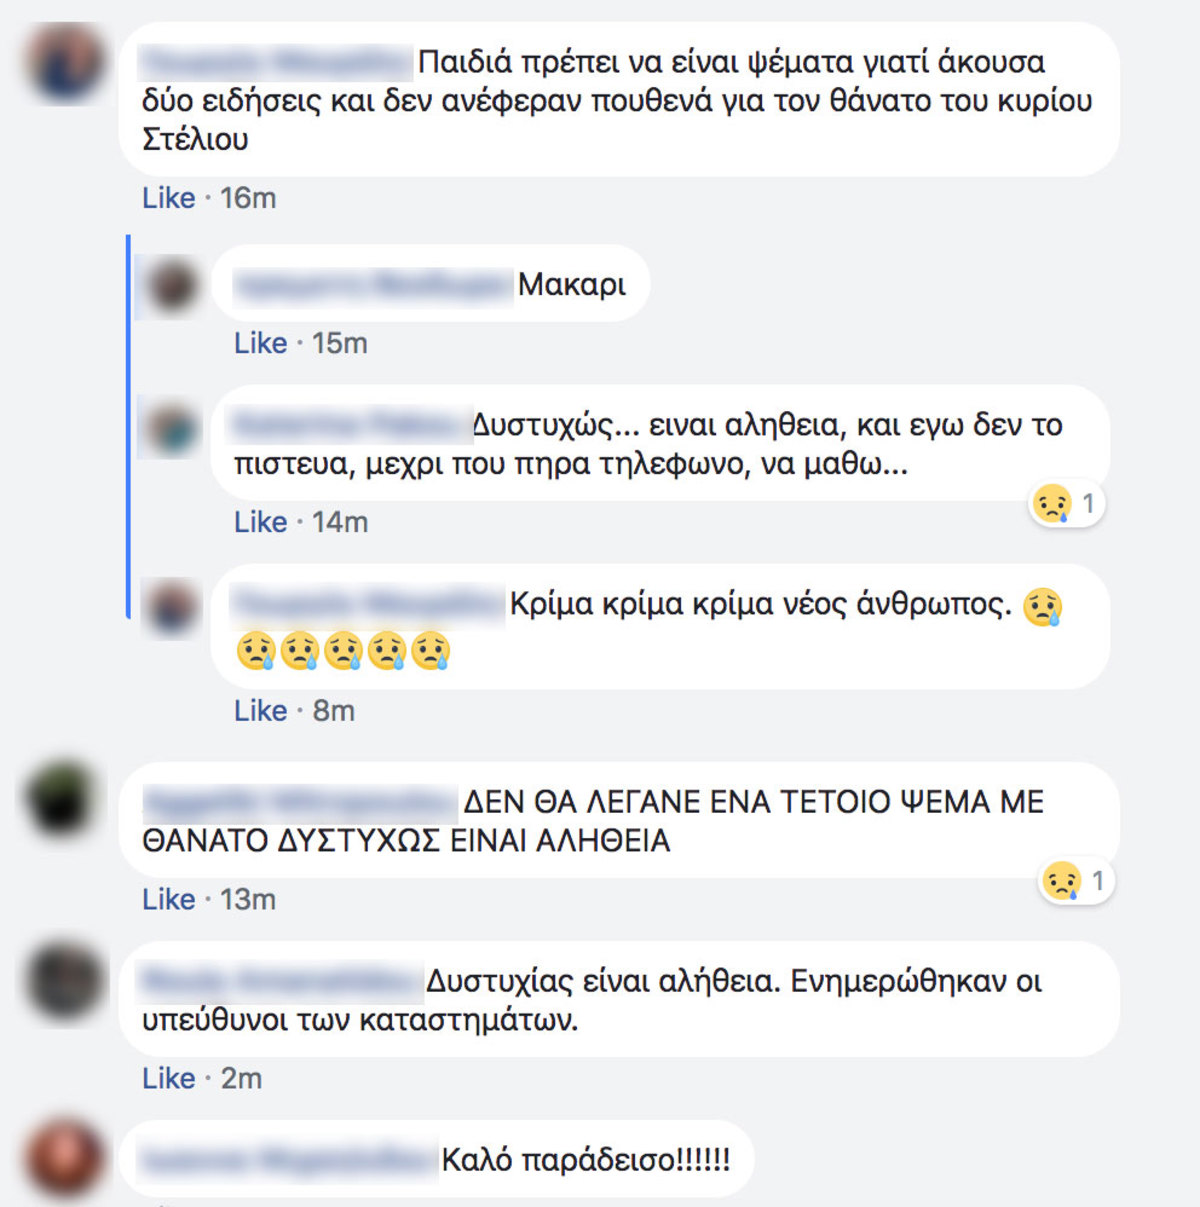
Task: Like the reply posted 14m ago
Action: (x=260, y=522)
